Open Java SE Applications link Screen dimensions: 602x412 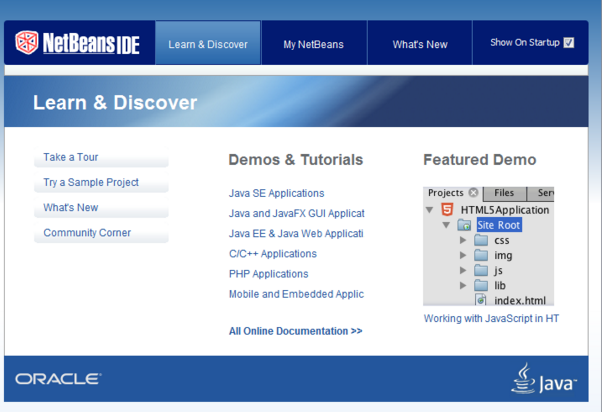click(276, 193)
